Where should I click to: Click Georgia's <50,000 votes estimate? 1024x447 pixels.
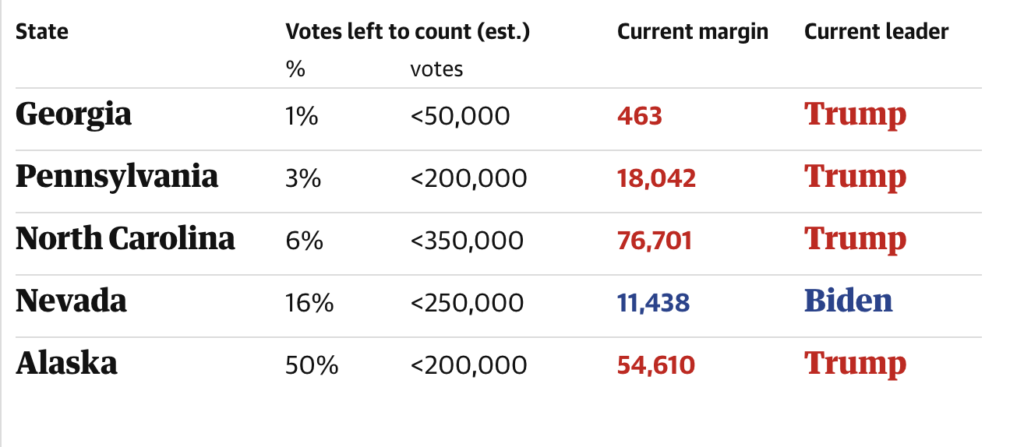pyautogui.click(x=460, y=116)
